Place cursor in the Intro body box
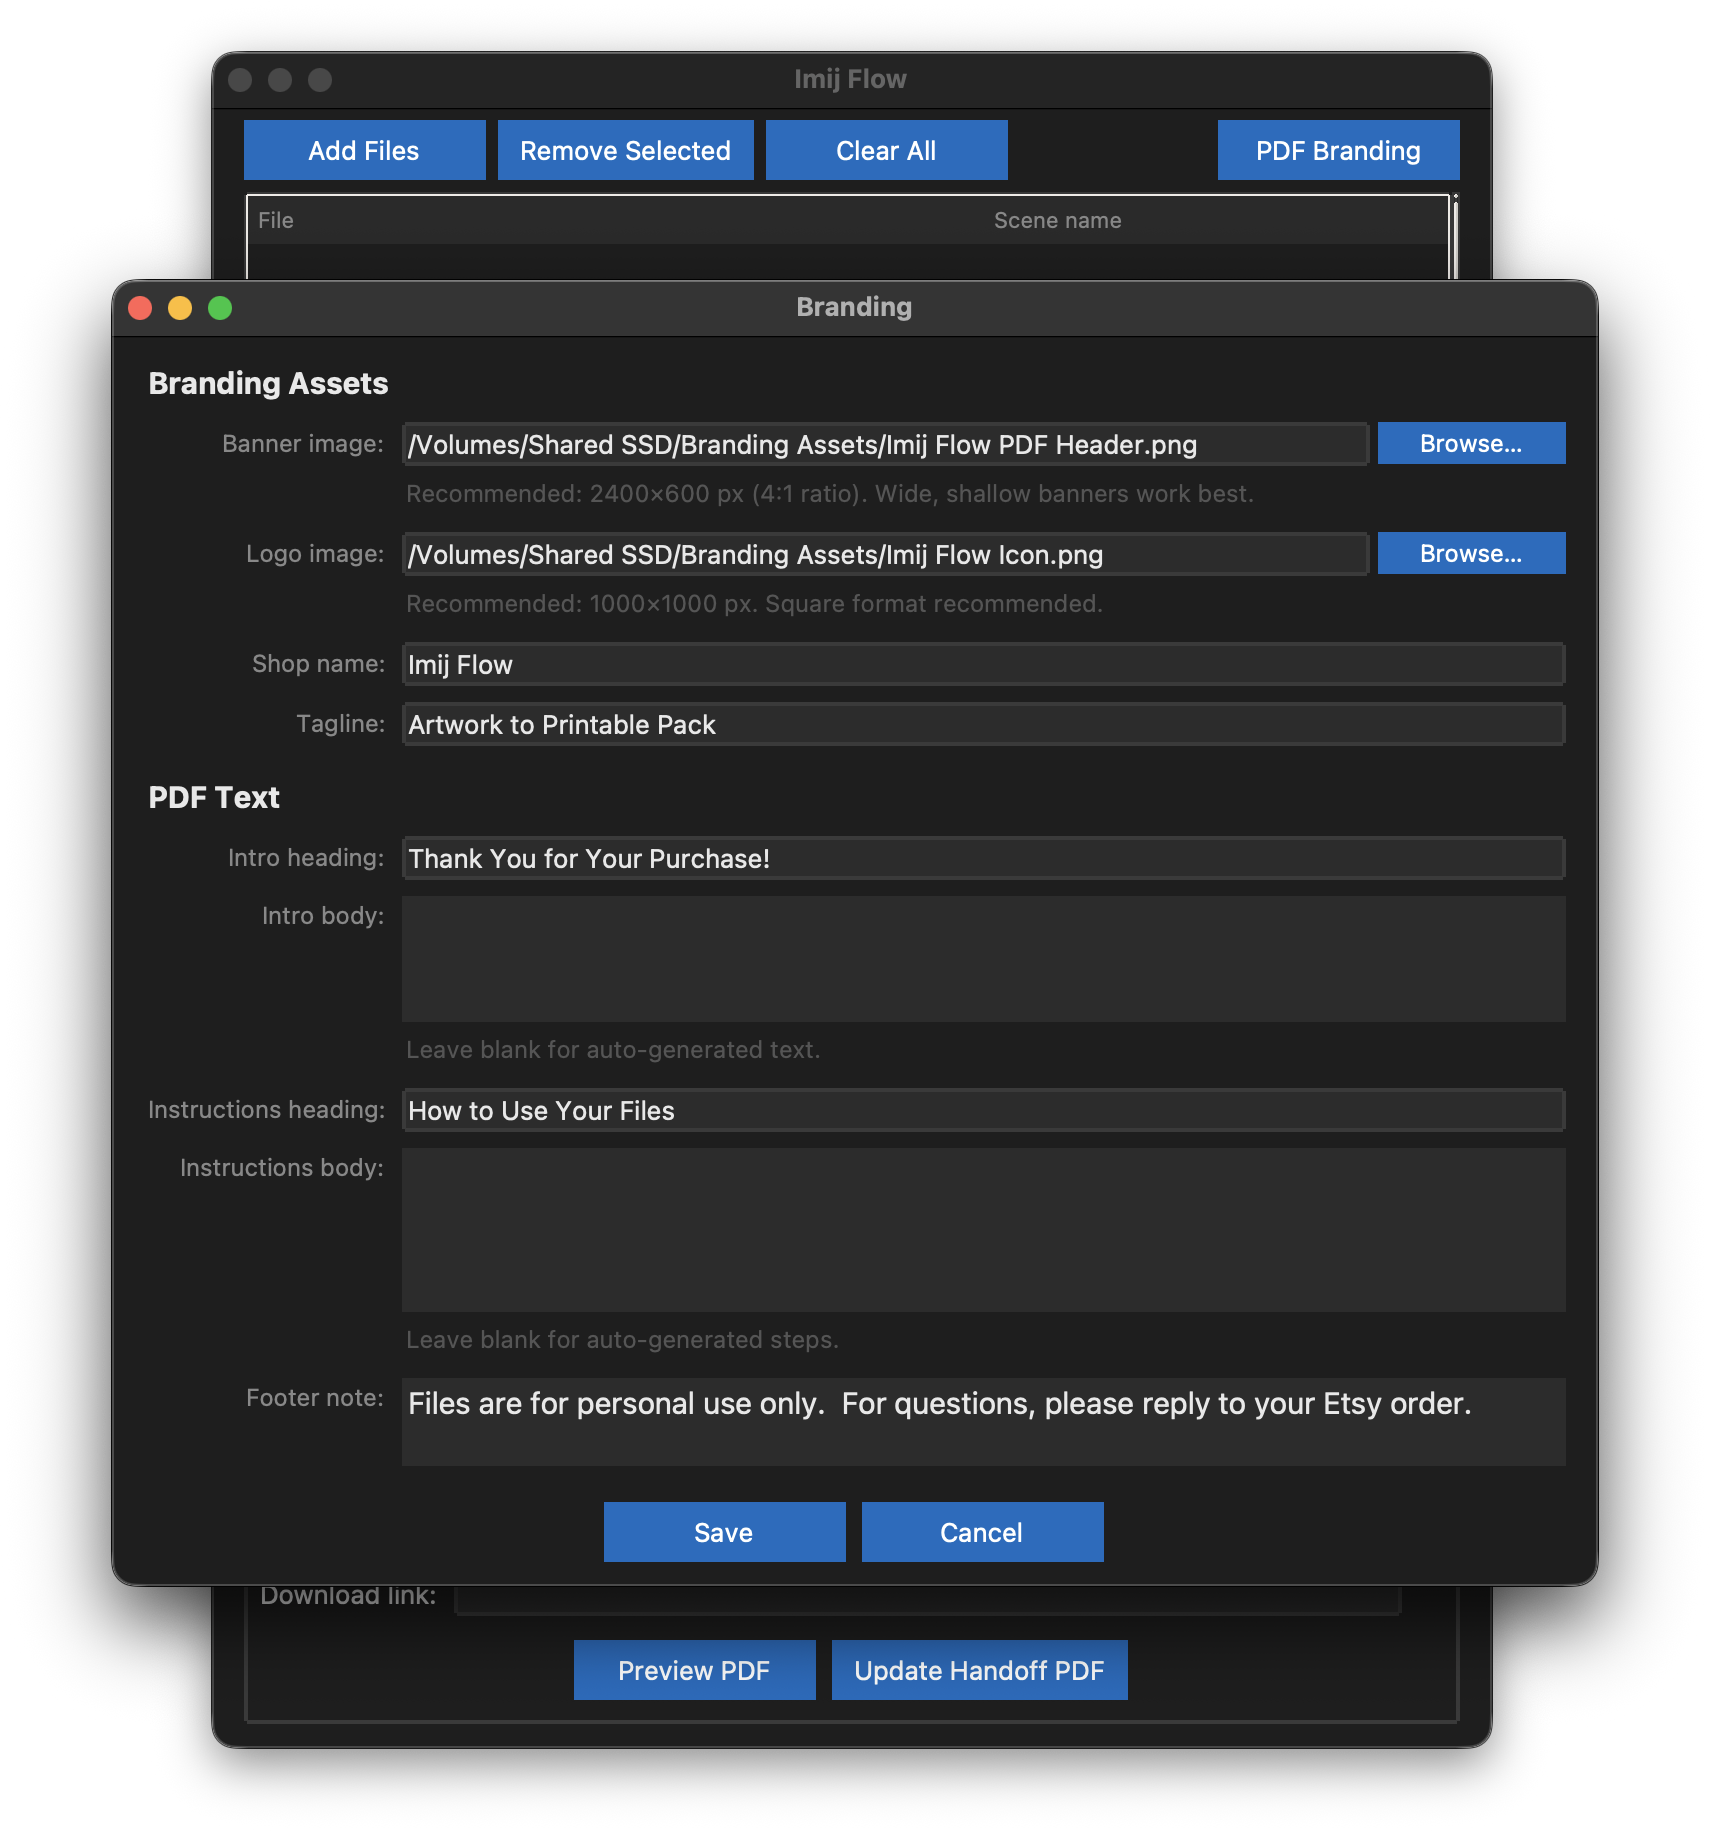 coord(982,958)
